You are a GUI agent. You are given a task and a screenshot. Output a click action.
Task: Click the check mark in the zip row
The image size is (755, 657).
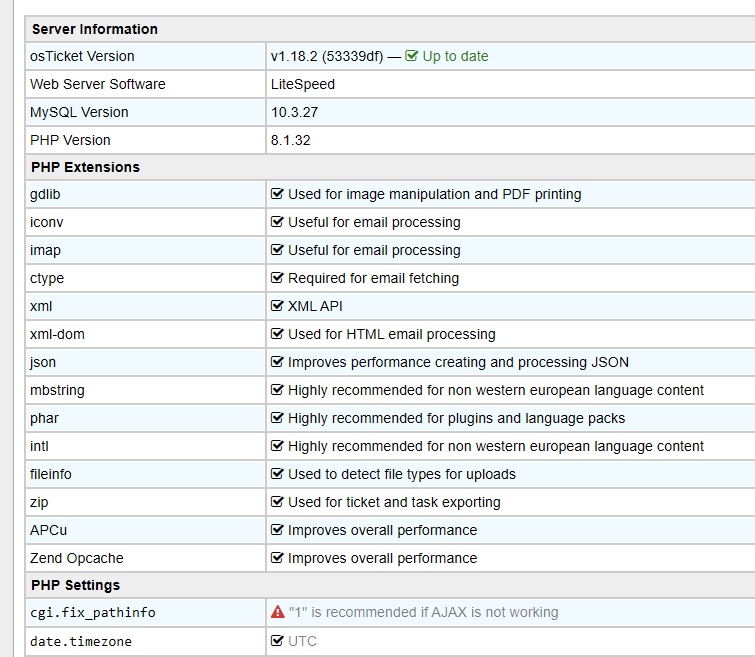click(278, 502)
